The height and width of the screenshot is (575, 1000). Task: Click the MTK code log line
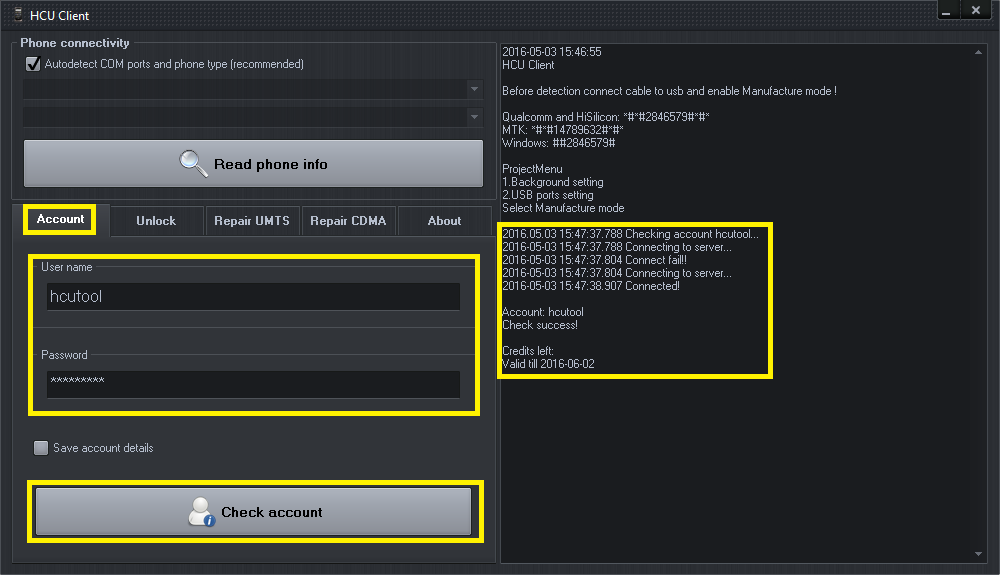[x=562, y=130]
